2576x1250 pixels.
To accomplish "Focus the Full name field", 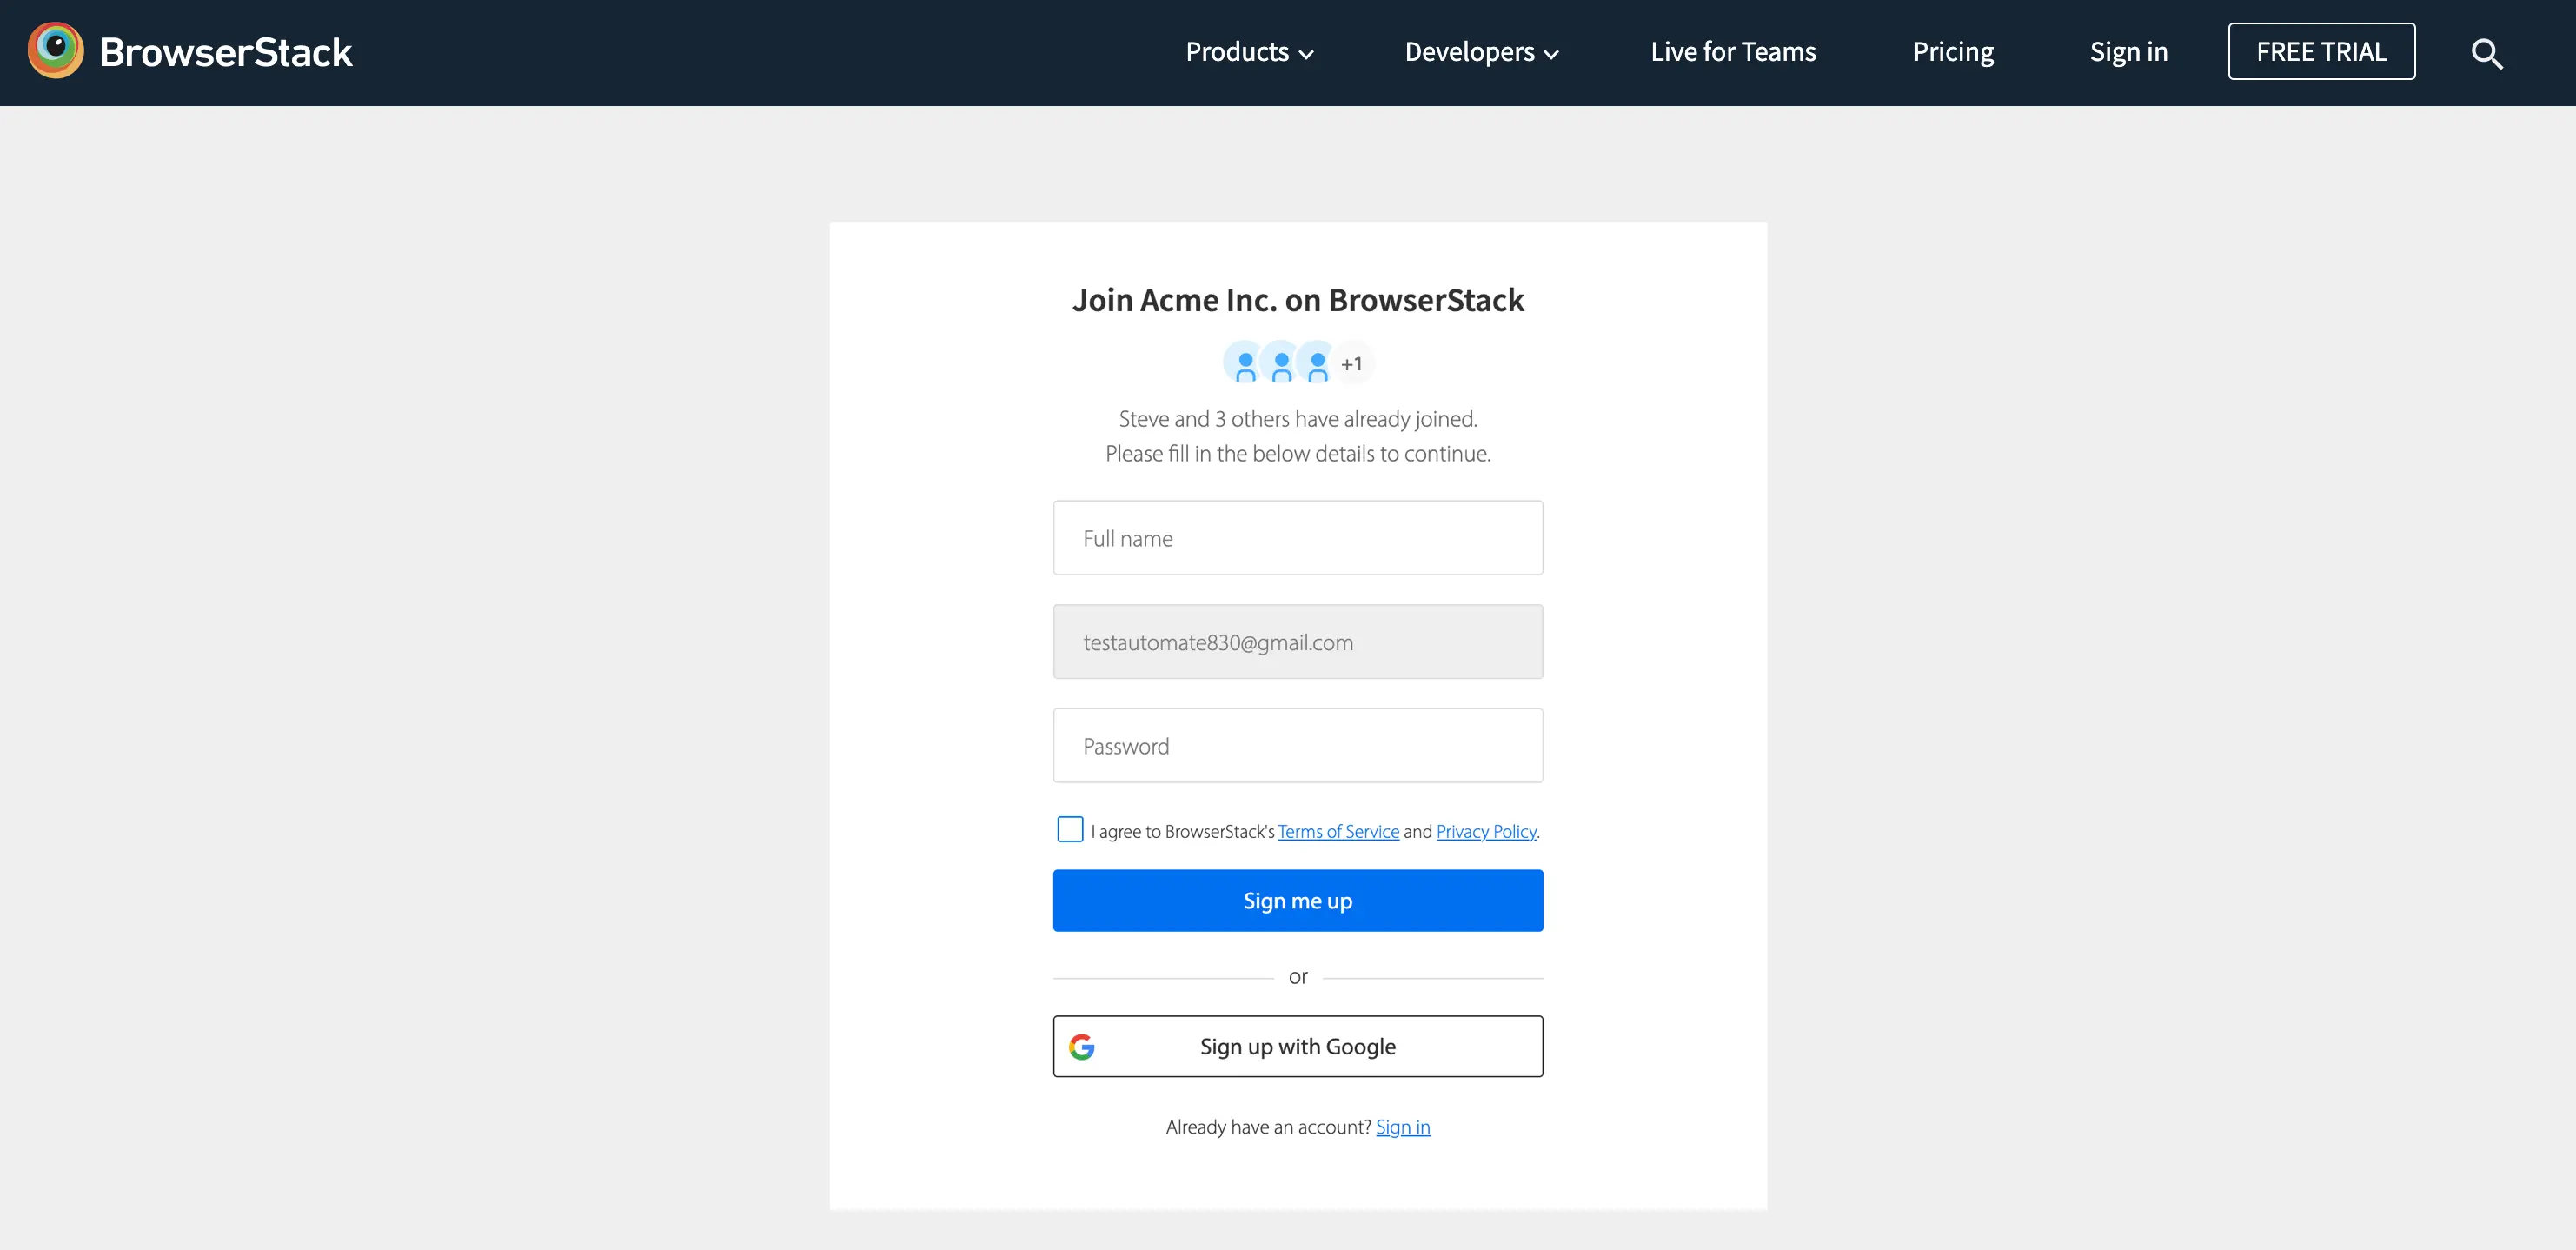I will (x=1297, y=538).
